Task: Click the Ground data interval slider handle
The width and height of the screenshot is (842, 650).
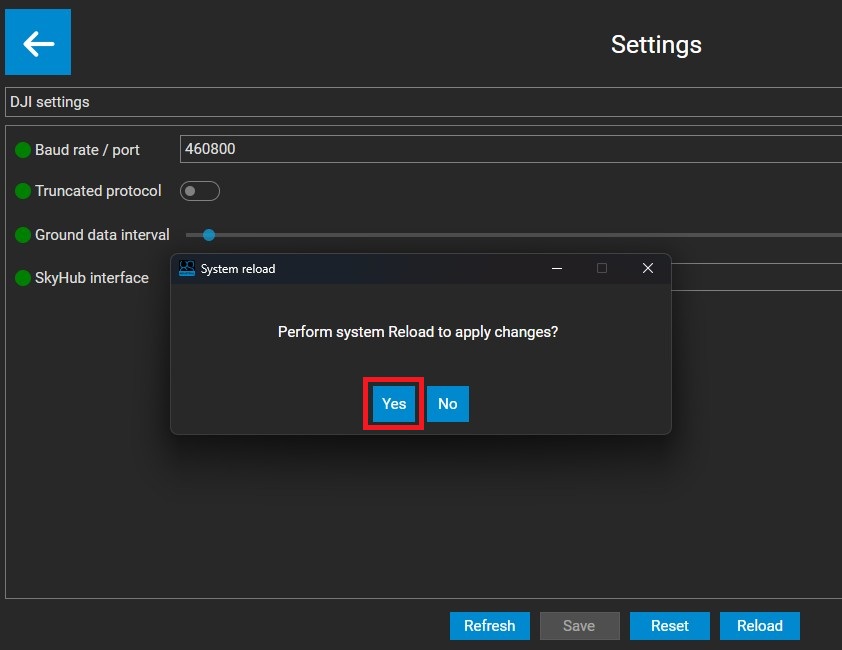Action: point(209,235)
